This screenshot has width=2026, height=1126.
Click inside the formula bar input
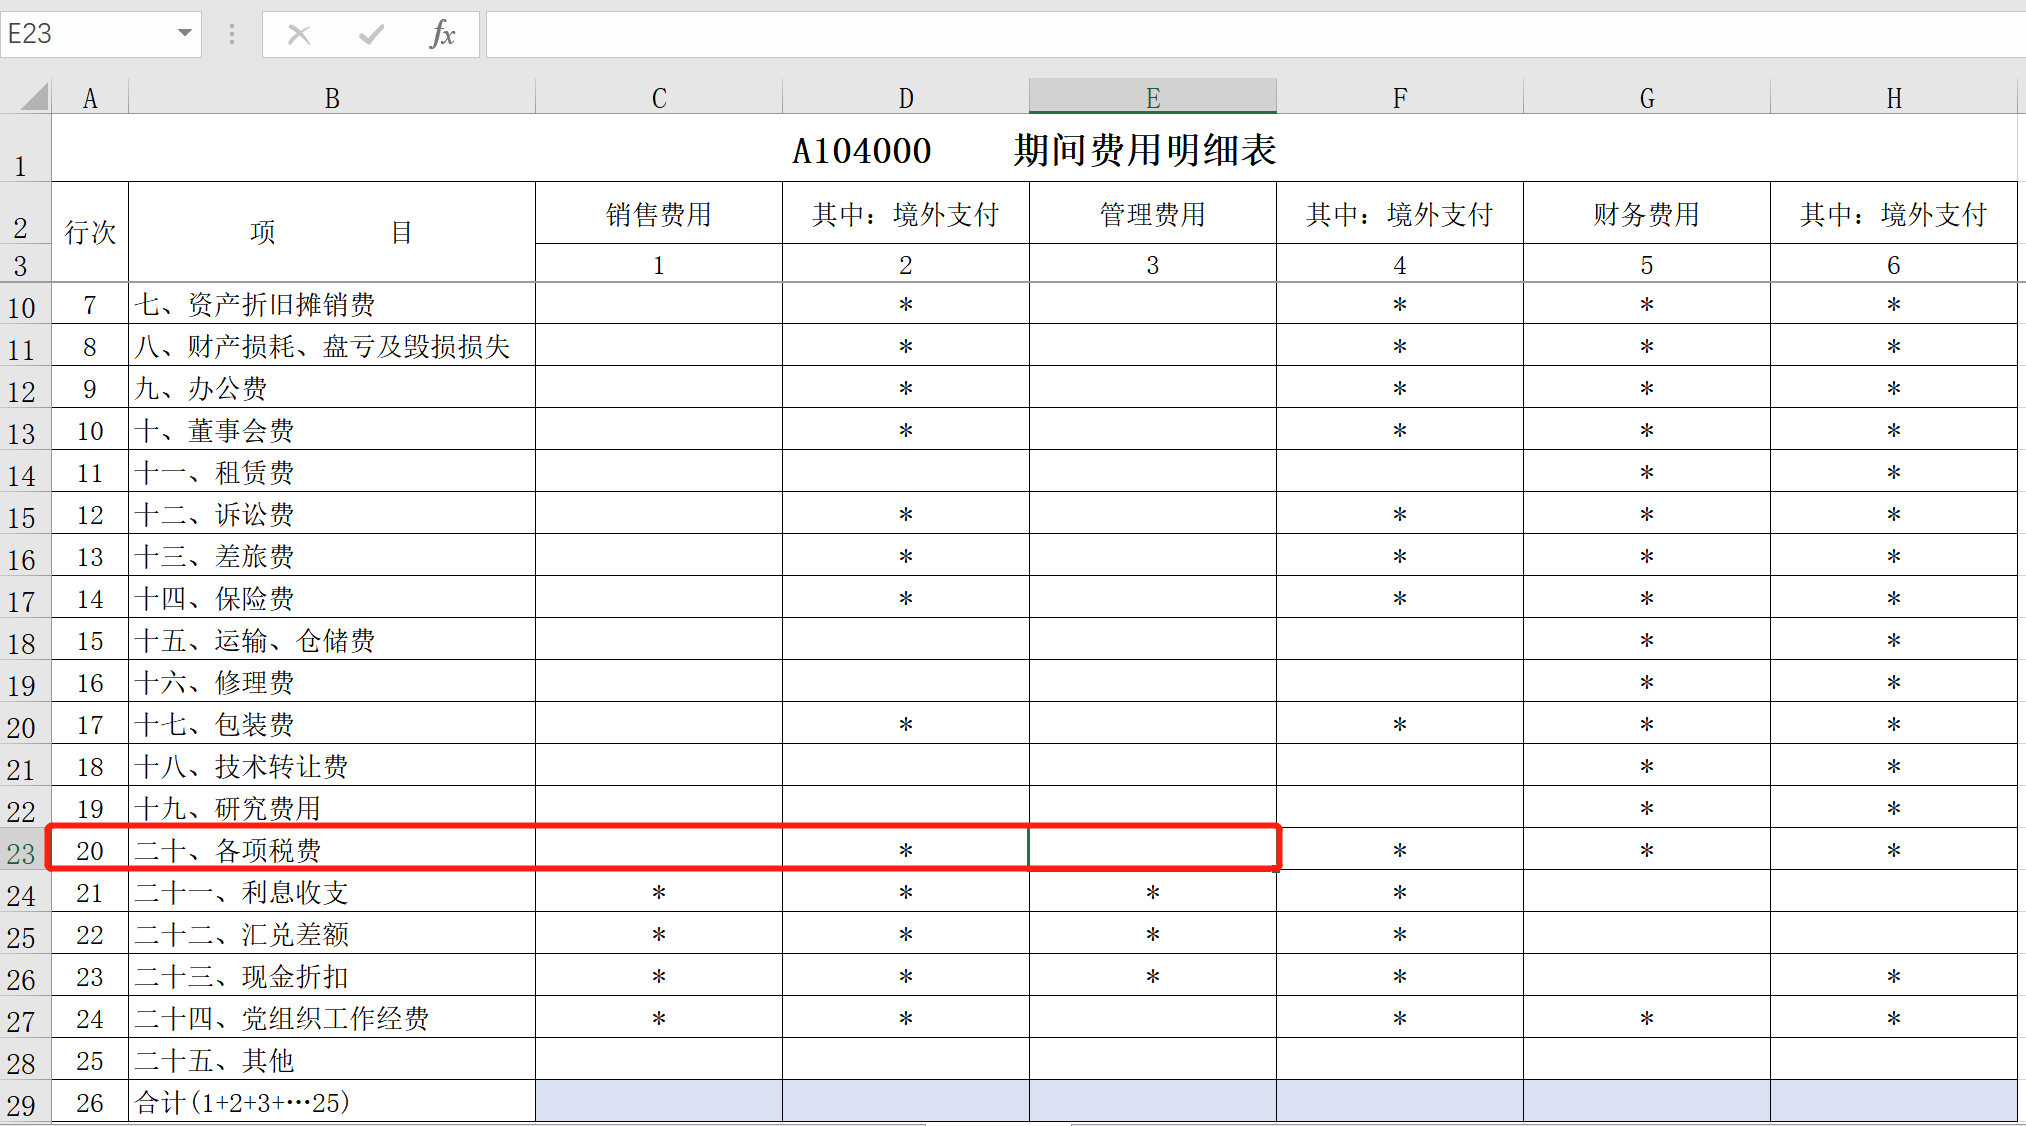1250,35
